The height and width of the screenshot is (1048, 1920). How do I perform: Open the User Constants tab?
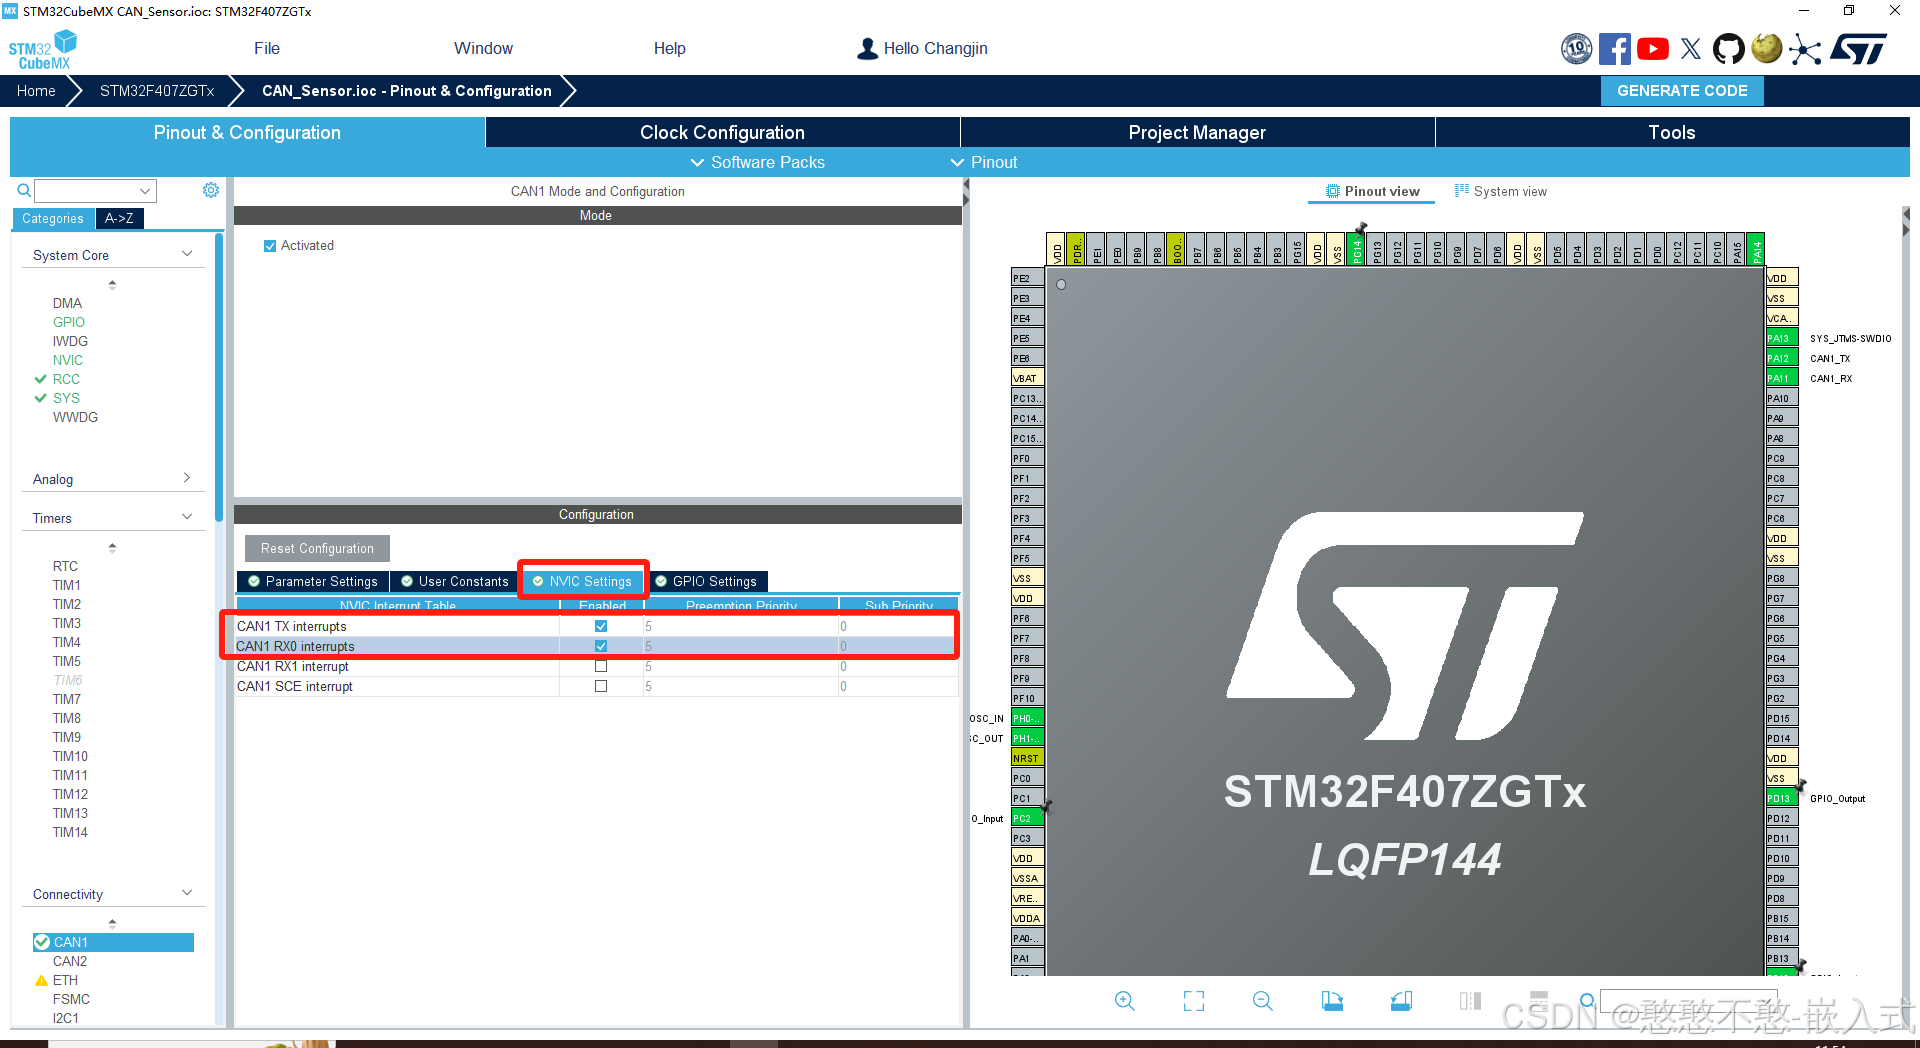(x=455, y=581)
